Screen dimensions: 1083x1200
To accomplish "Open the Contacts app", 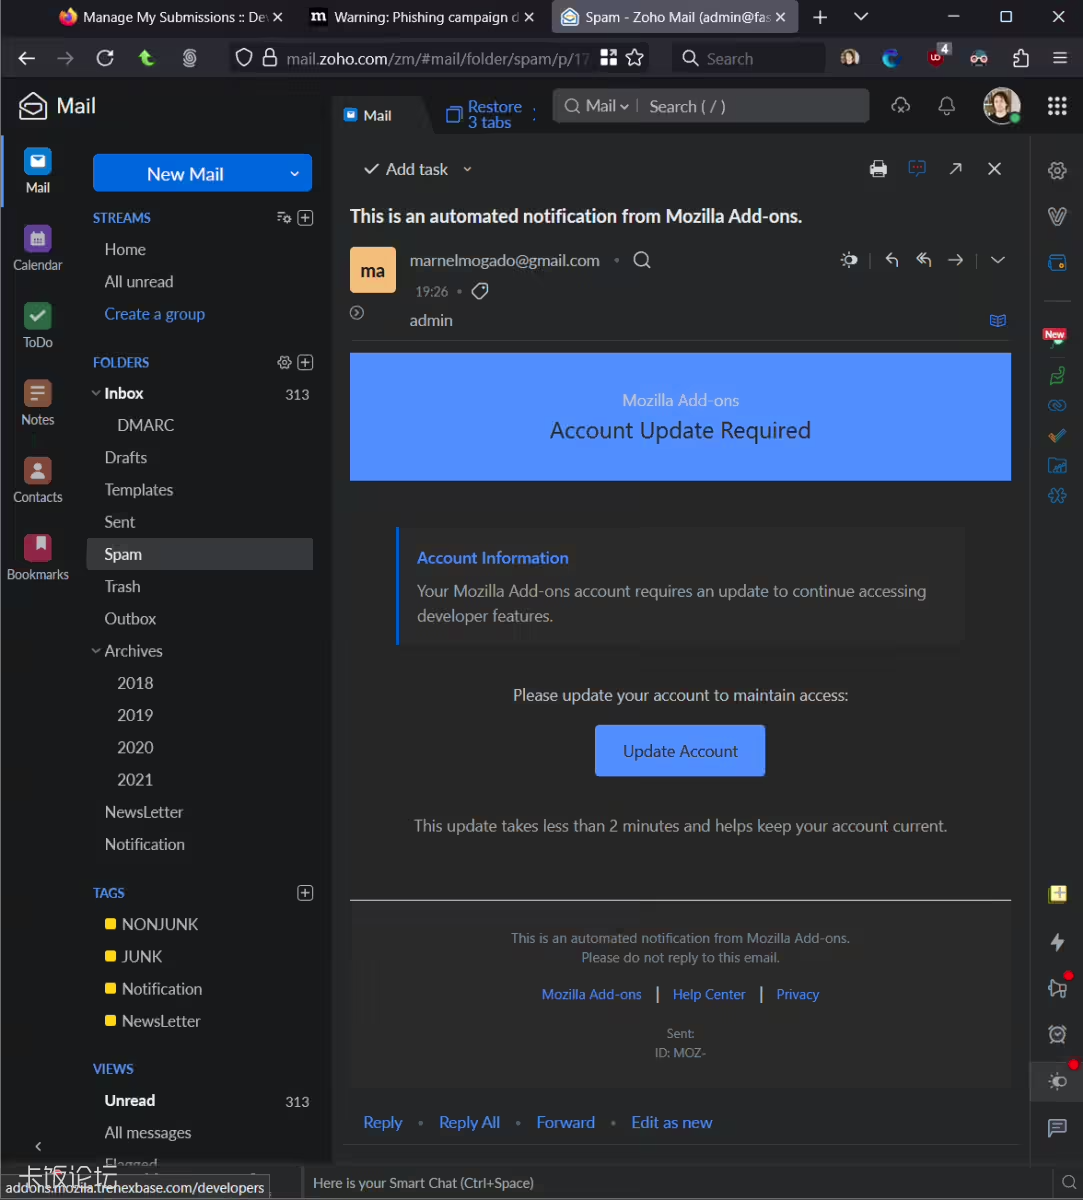I will tap(38, 480).
